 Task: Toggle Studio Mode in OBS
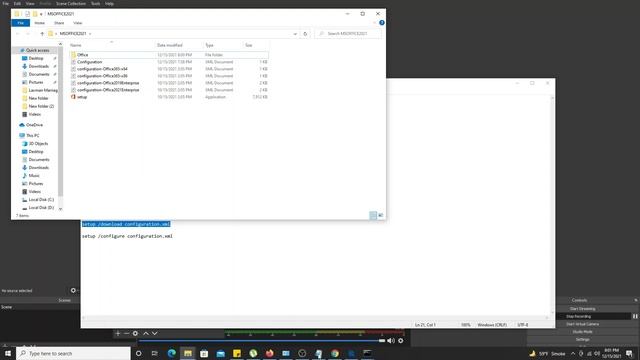[582, 332]
